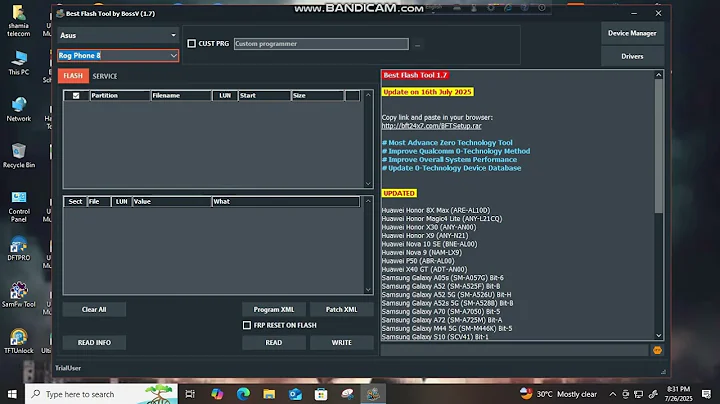Select Best Flash Tool taskbar icon
The image size is (720, 404).
tap(373, 394)
